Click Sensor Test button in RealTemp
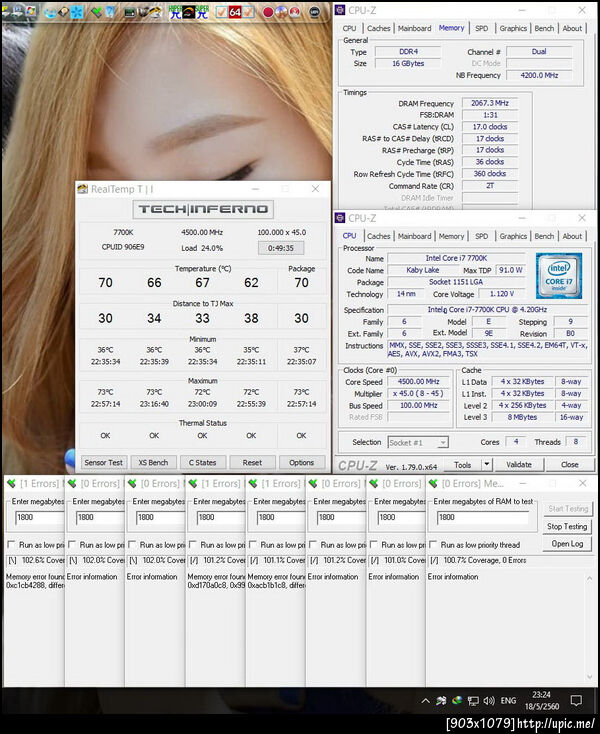 tap(103, 462)
